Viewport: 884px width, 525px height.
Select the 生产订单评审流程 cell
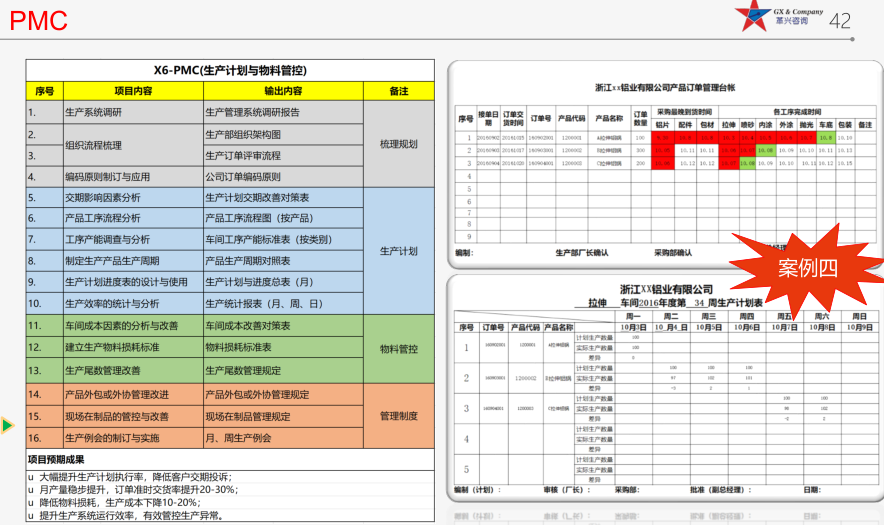click(283, 155)
